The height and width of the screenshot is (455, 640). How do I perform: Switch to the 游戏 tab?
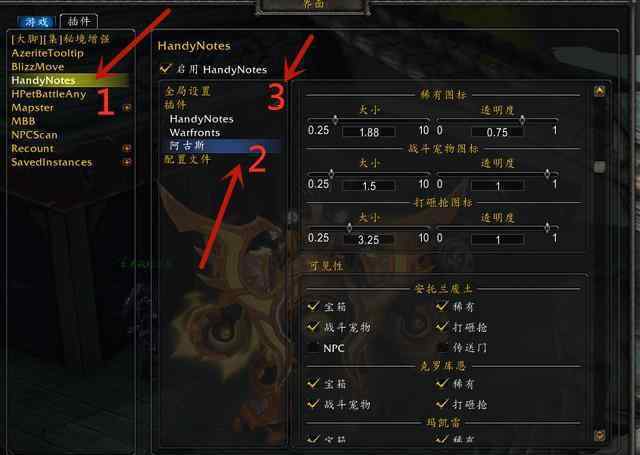[x=37, y=22]
